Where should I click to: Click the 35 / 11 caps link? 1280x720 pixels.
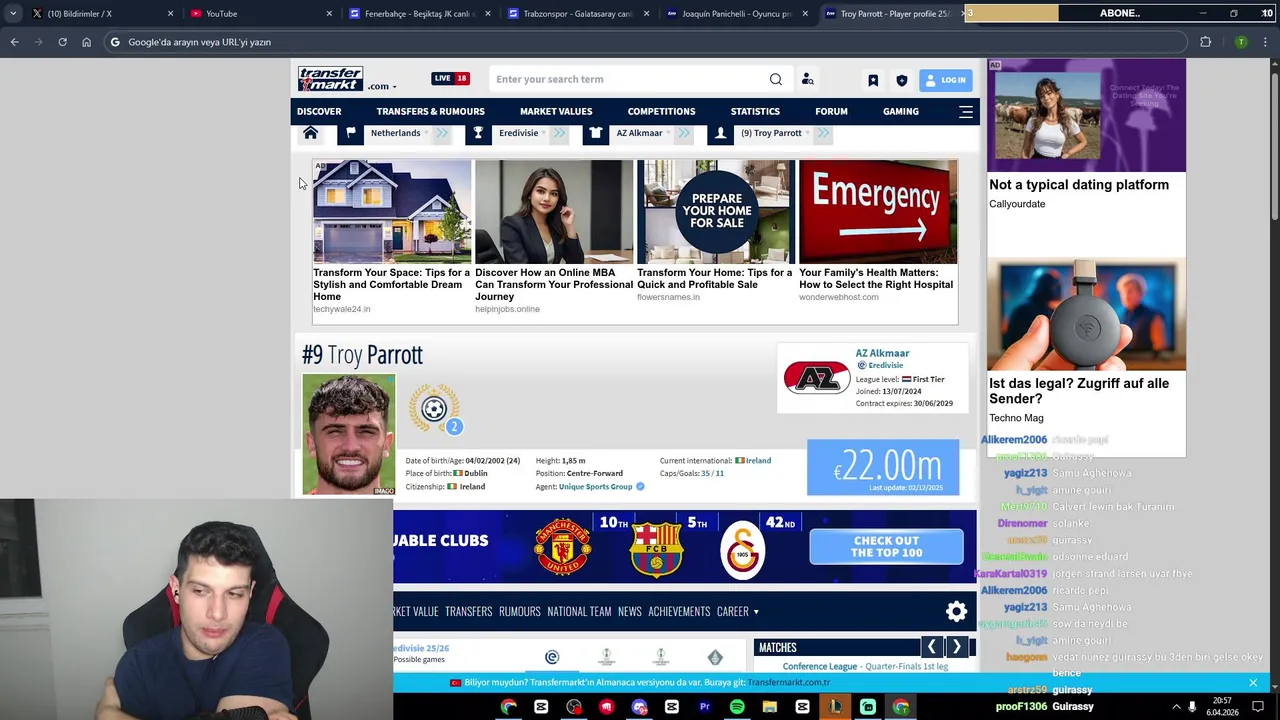pos(712,473)
